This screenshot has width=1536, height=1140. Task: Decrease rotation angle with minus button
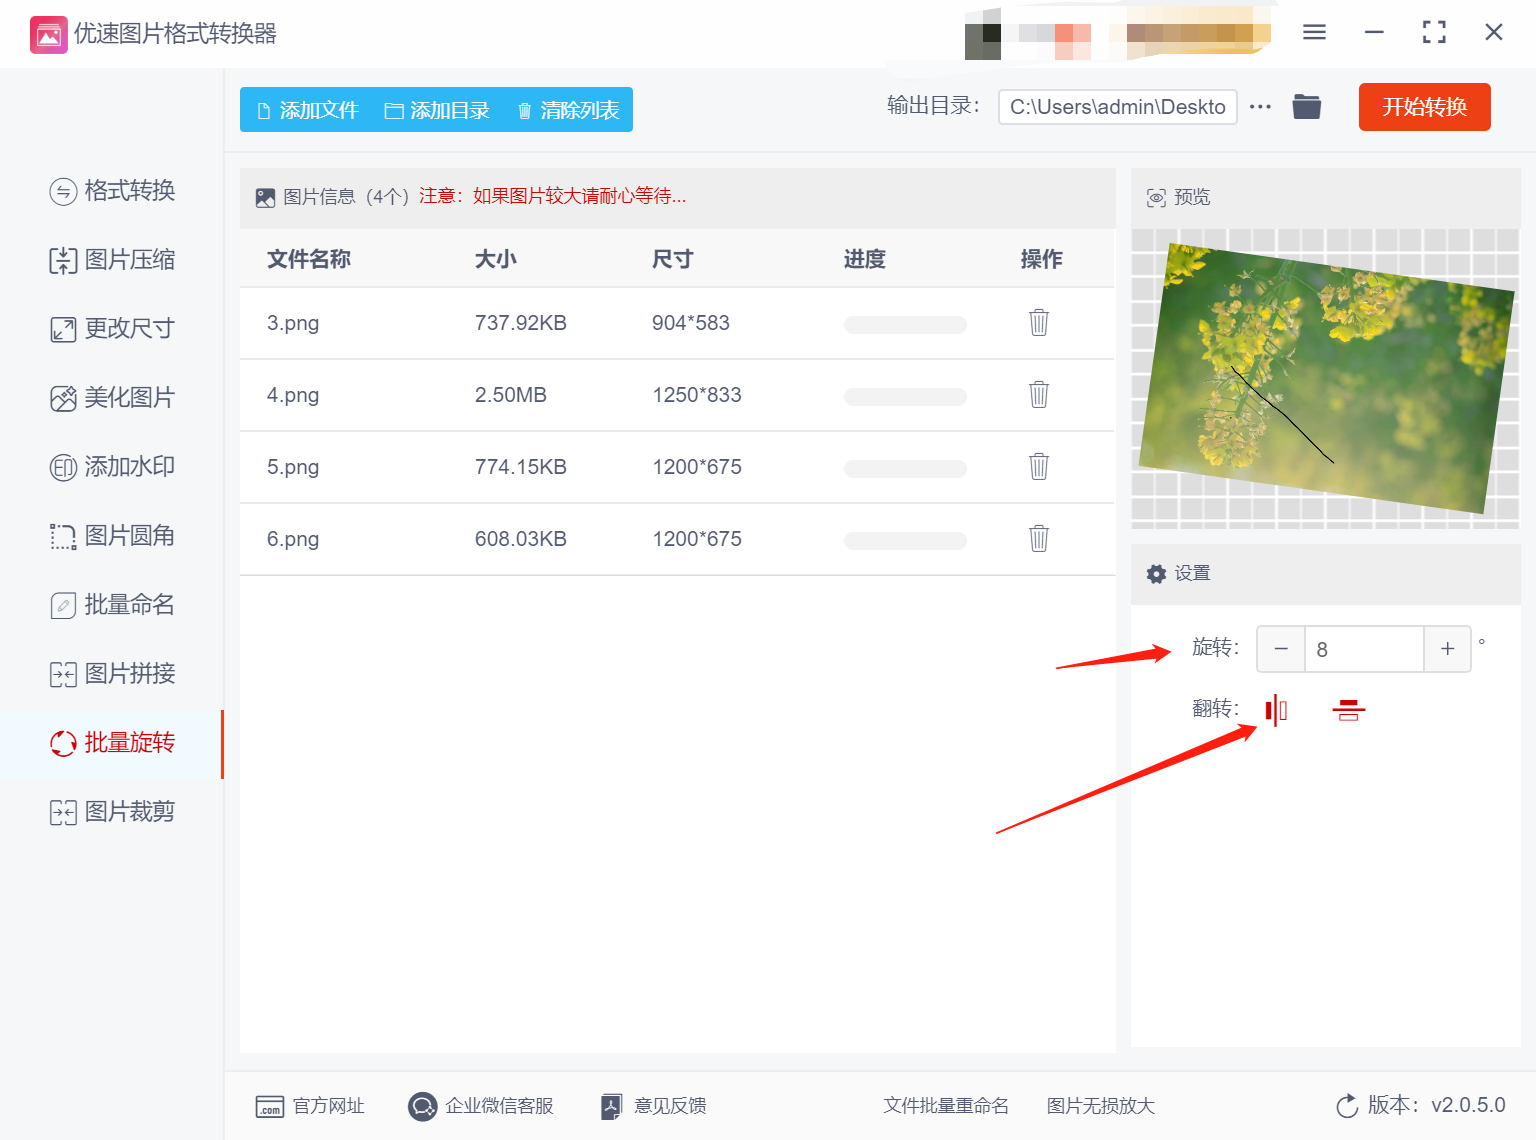click(1281, 649)
